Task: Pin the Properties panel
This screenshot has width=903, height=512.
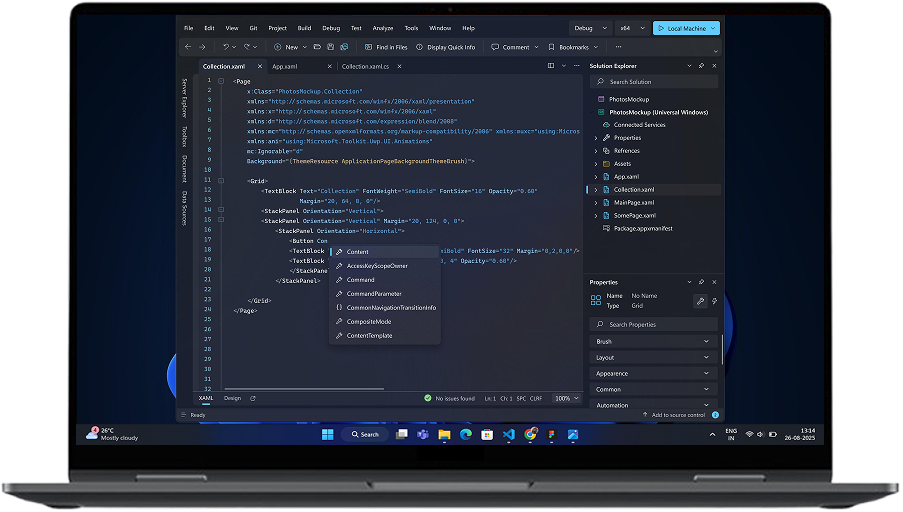Action: point(701,282)
